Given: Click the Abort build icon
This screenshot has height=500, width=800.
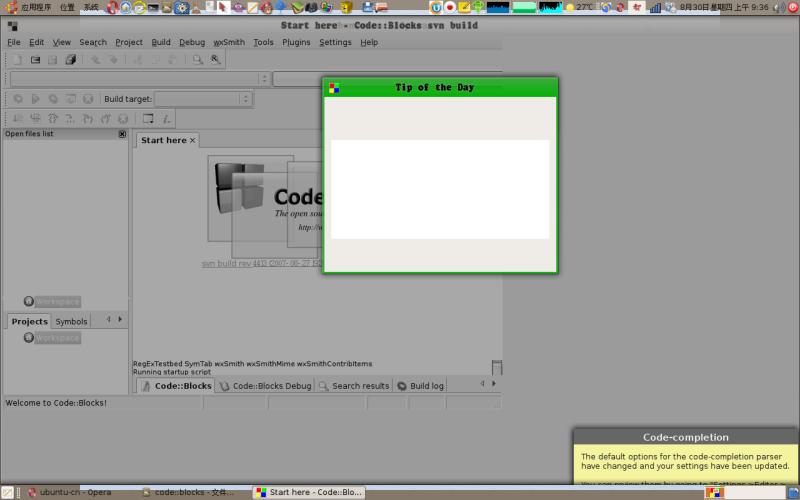Looking at the screenshot, I should pos(88,98).
